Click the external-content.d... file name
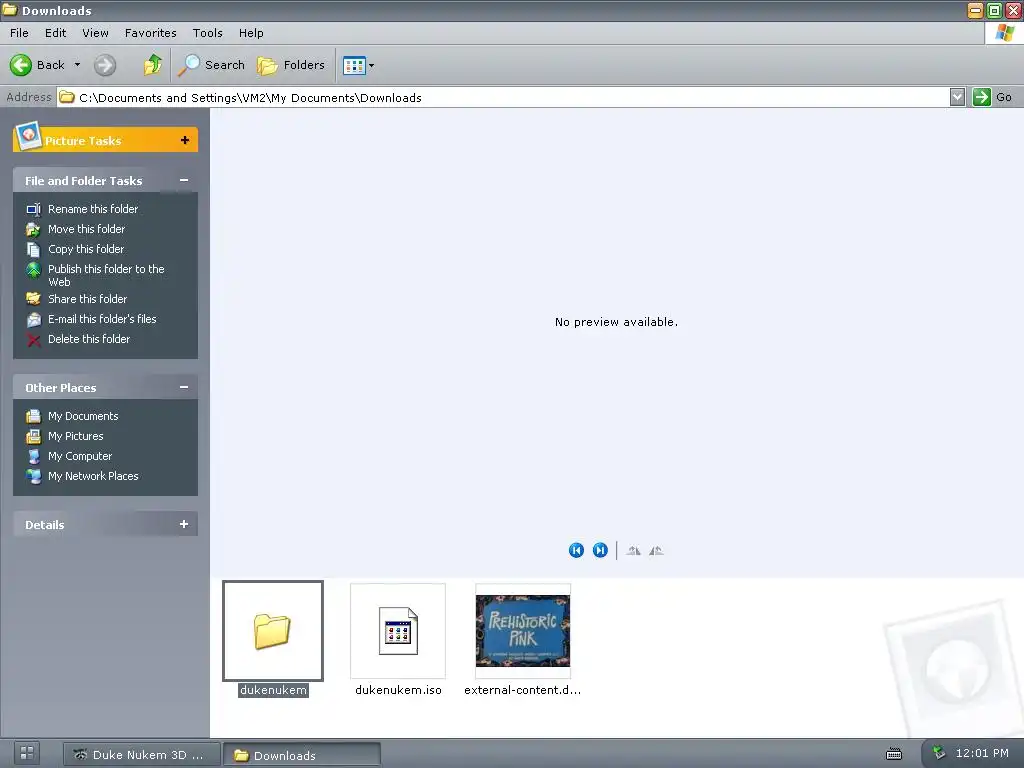The width and height of the screenshot is (1024, 768). pyautogui.click(x=522, y=690)
